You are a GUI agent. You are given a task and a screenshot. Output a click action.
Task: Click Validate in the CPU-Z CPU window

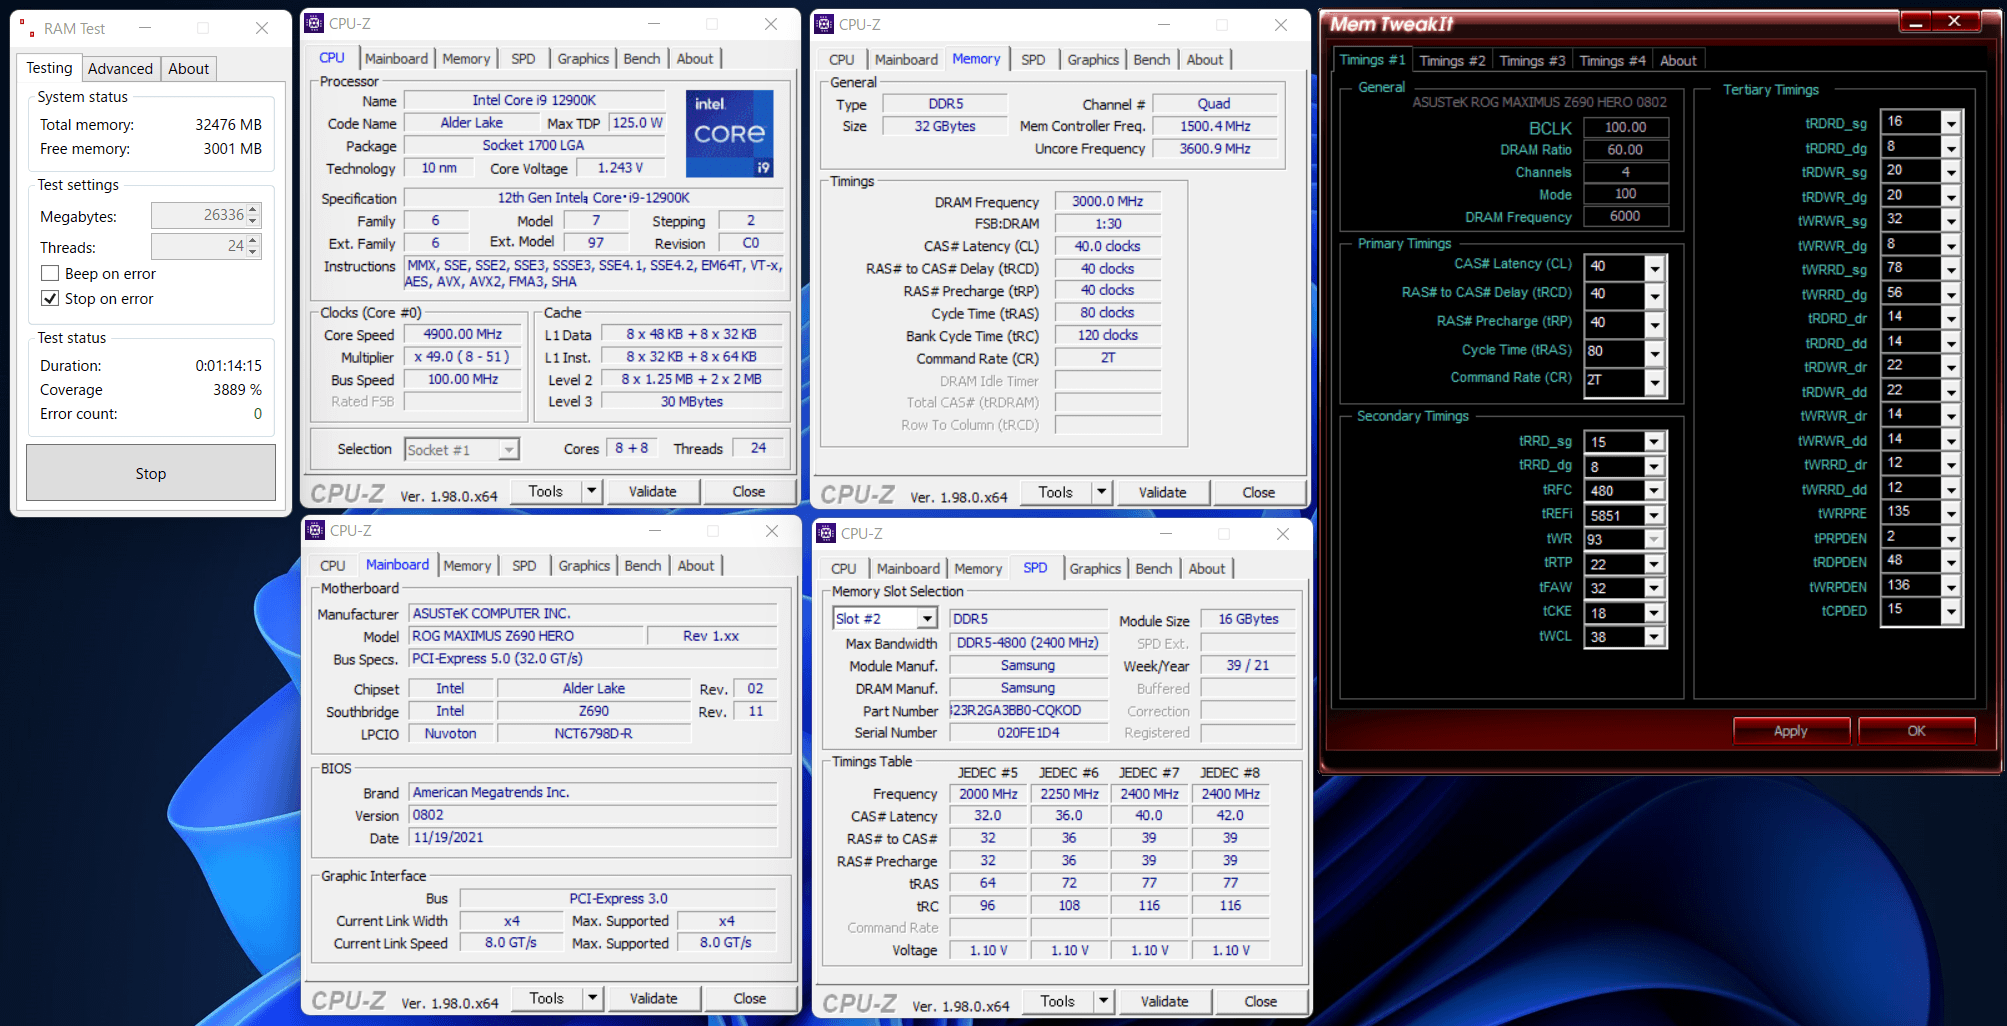652,491
